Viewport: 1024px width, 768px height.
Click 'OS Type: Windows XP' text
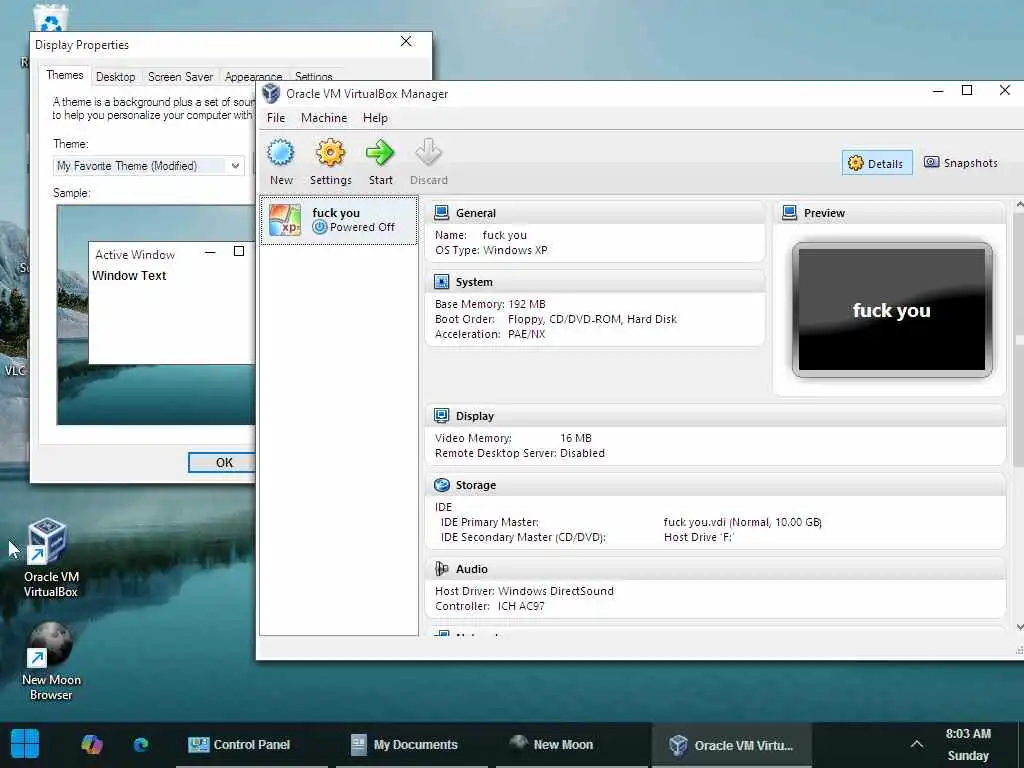click(491, 250)
